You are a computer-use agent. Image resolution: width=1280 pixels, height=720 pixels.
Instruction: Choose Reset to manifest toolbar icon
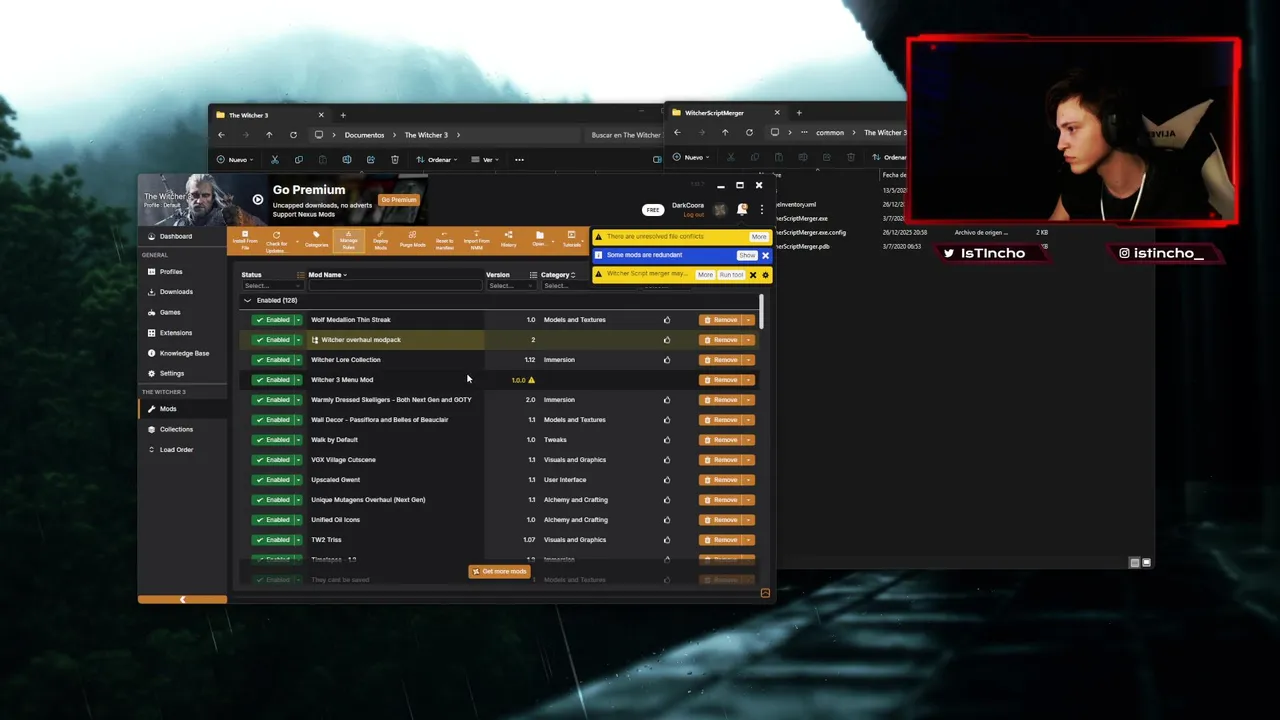coord(444,241)
